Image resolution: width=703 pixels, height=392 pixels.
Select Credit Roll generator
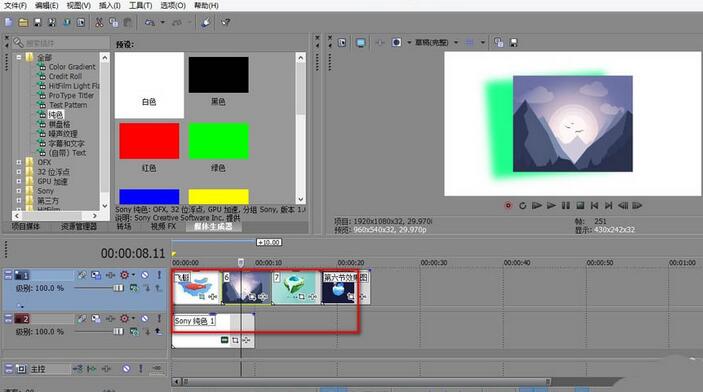coord(65,76)
